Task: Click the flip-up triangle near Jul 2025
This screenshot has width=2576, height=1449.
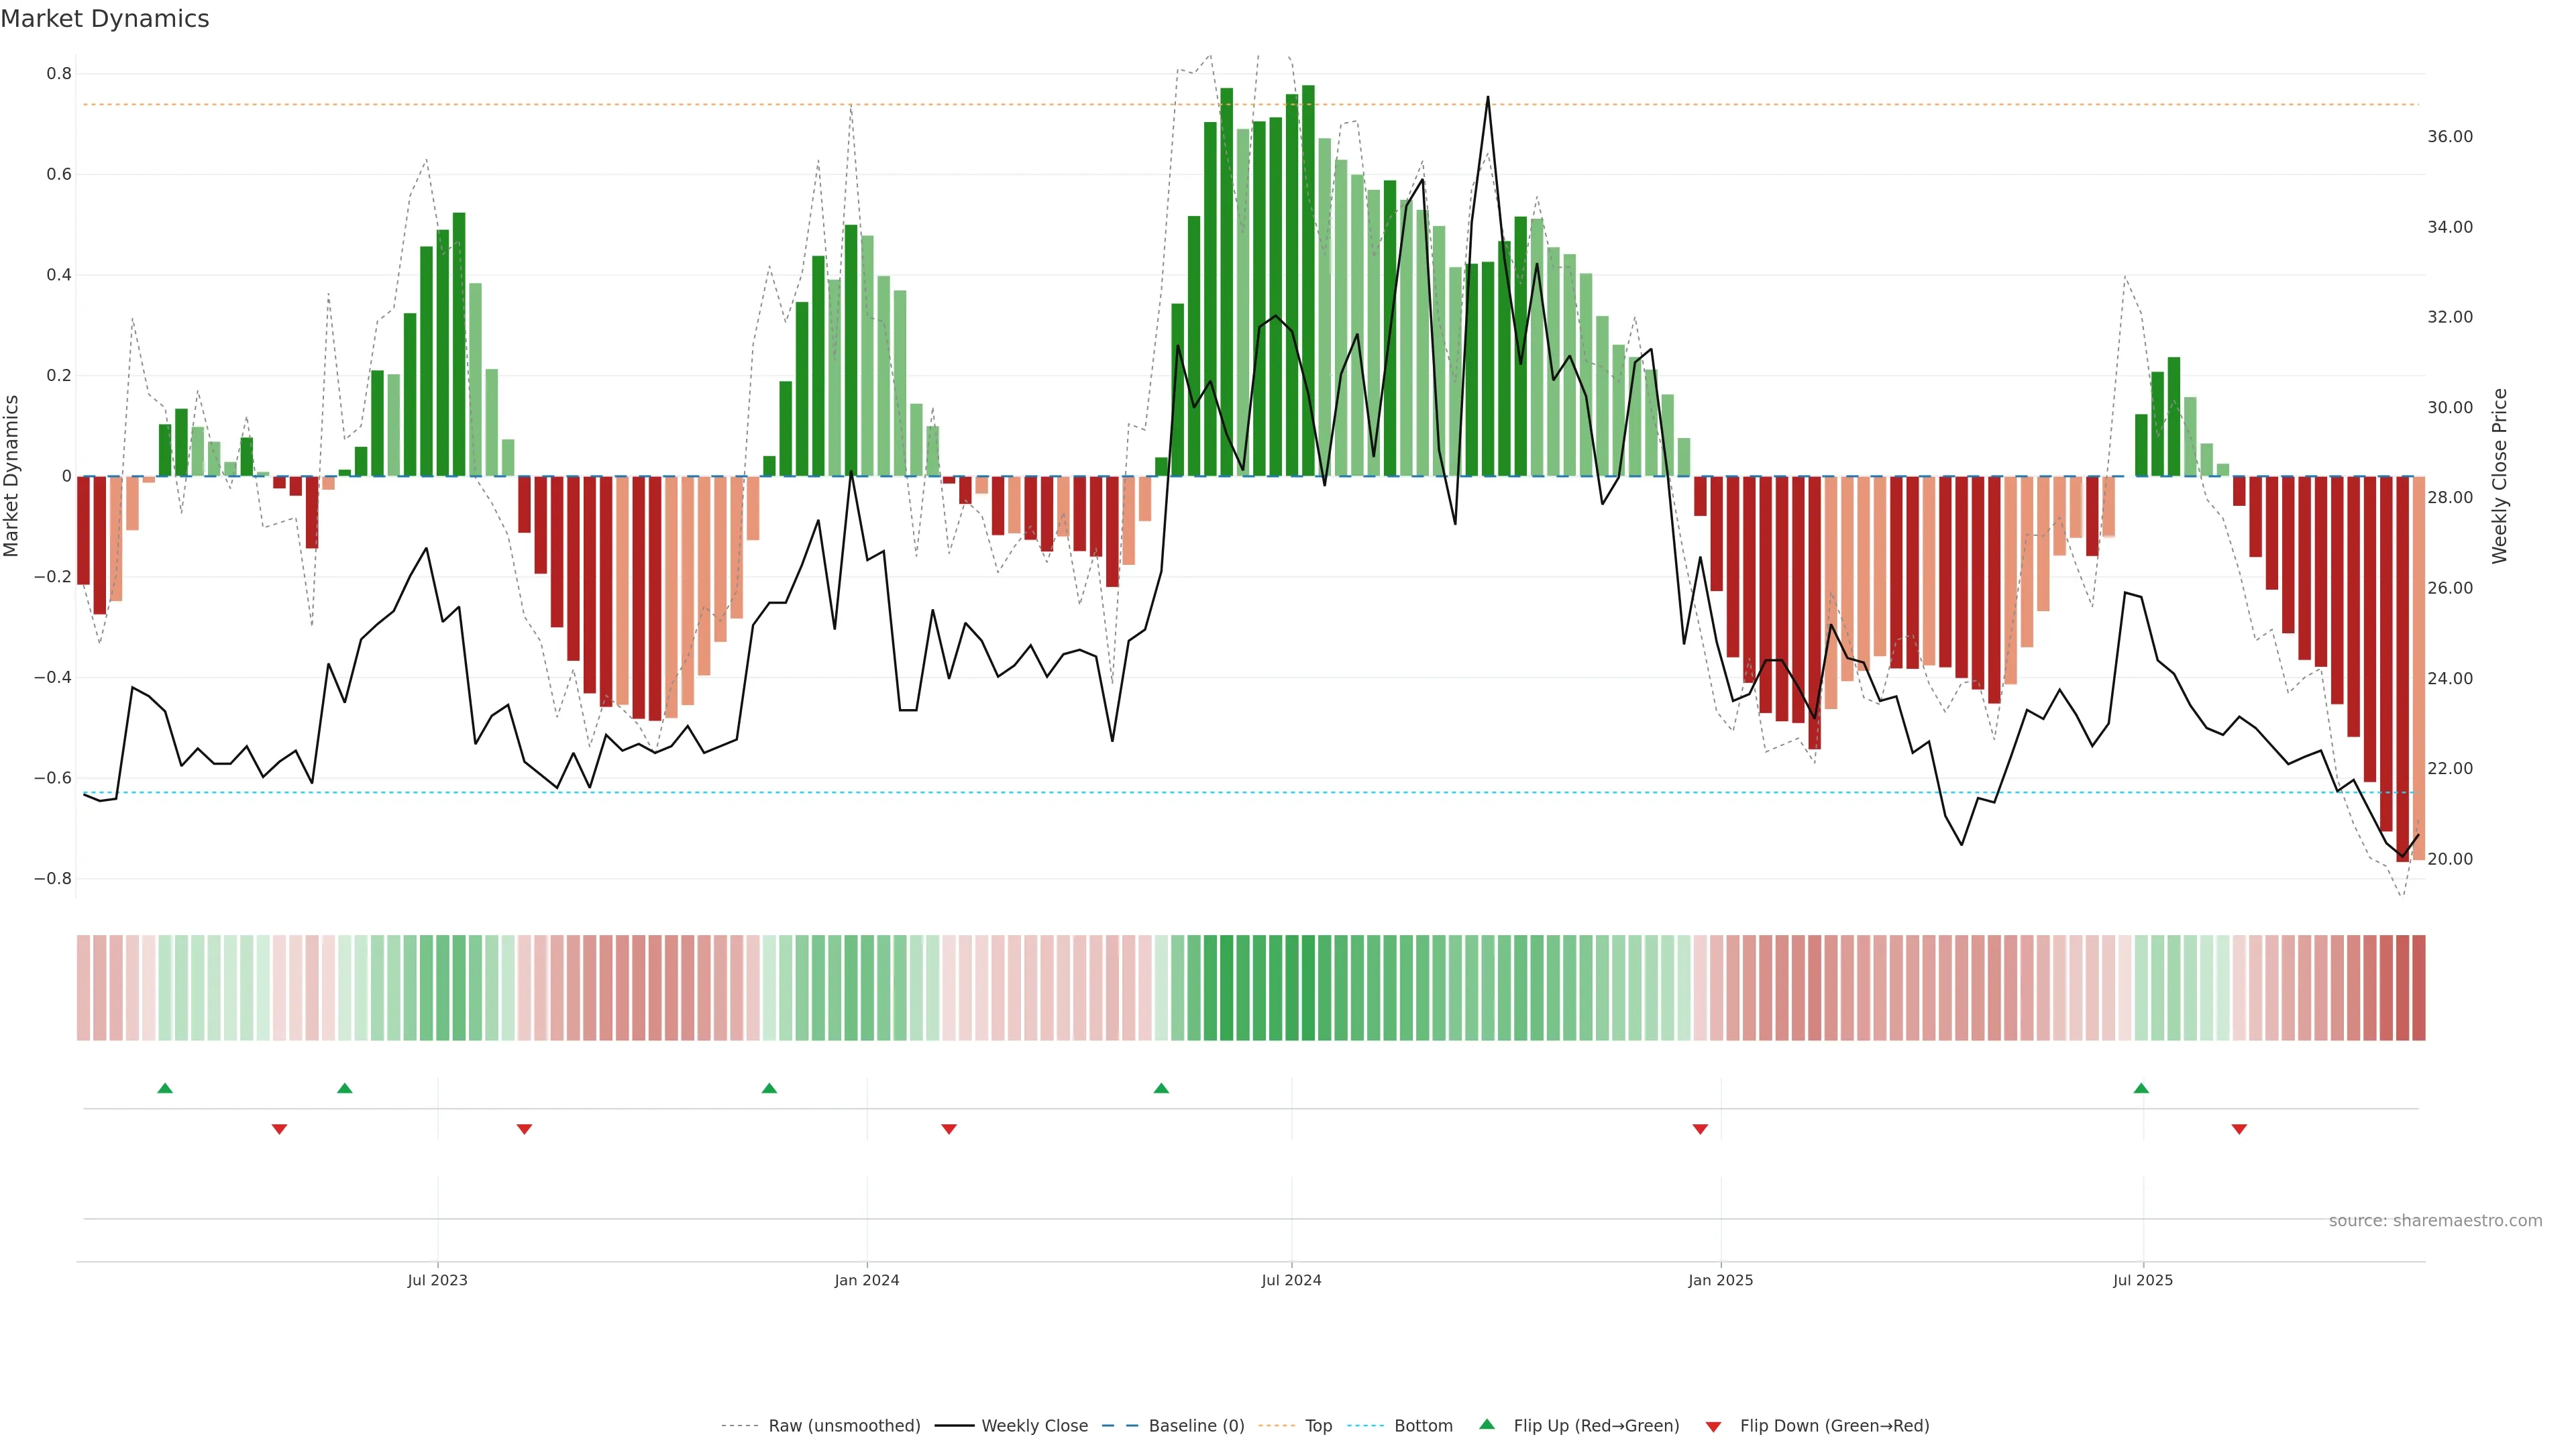Action: tap(2141, 1088)
